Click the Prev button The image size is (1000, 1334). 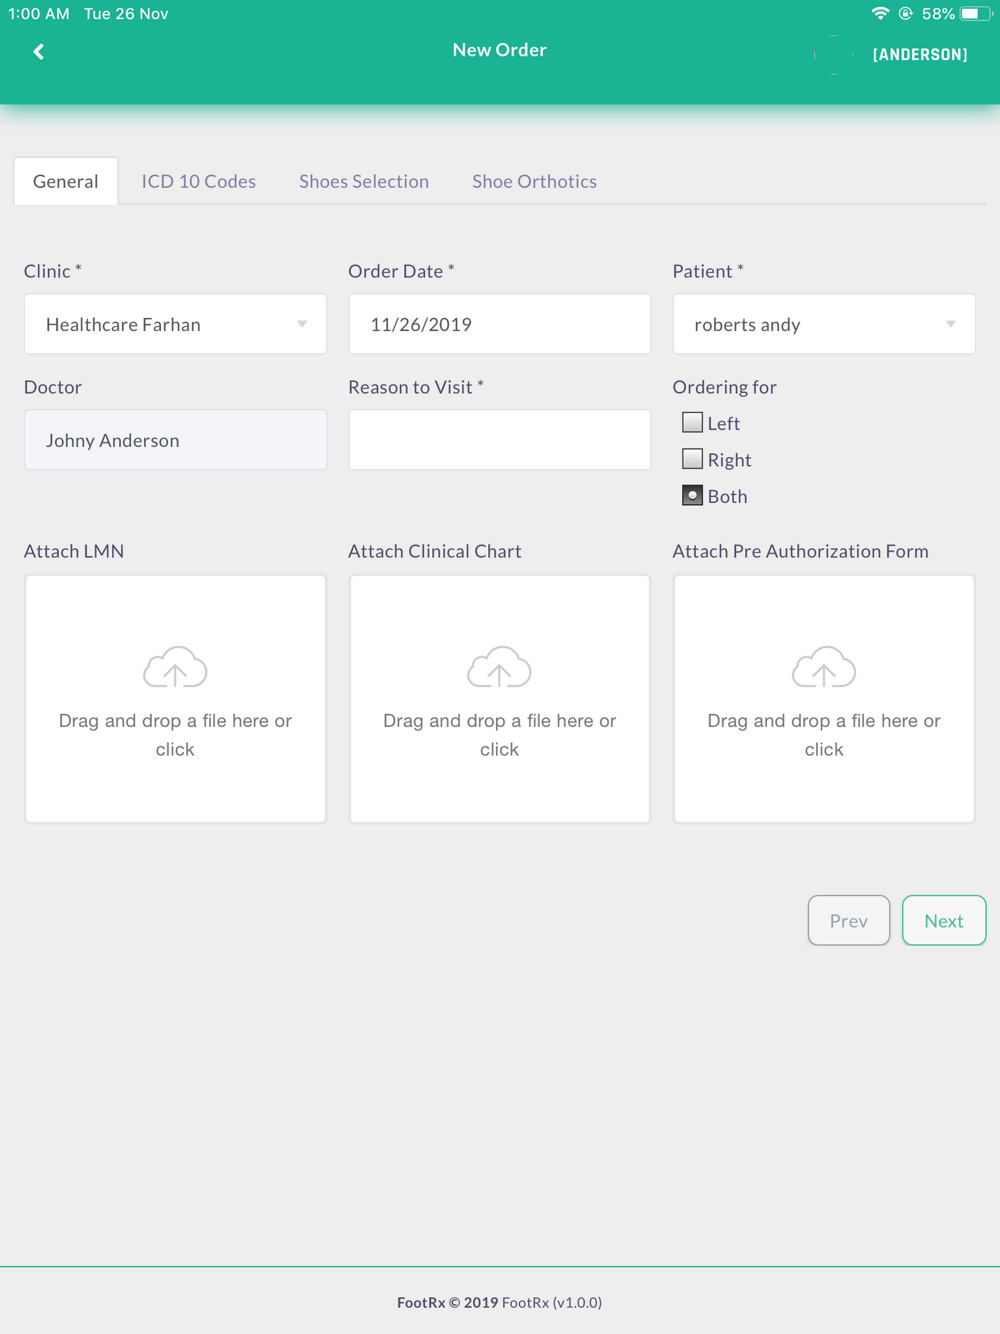tap(849, 920)
